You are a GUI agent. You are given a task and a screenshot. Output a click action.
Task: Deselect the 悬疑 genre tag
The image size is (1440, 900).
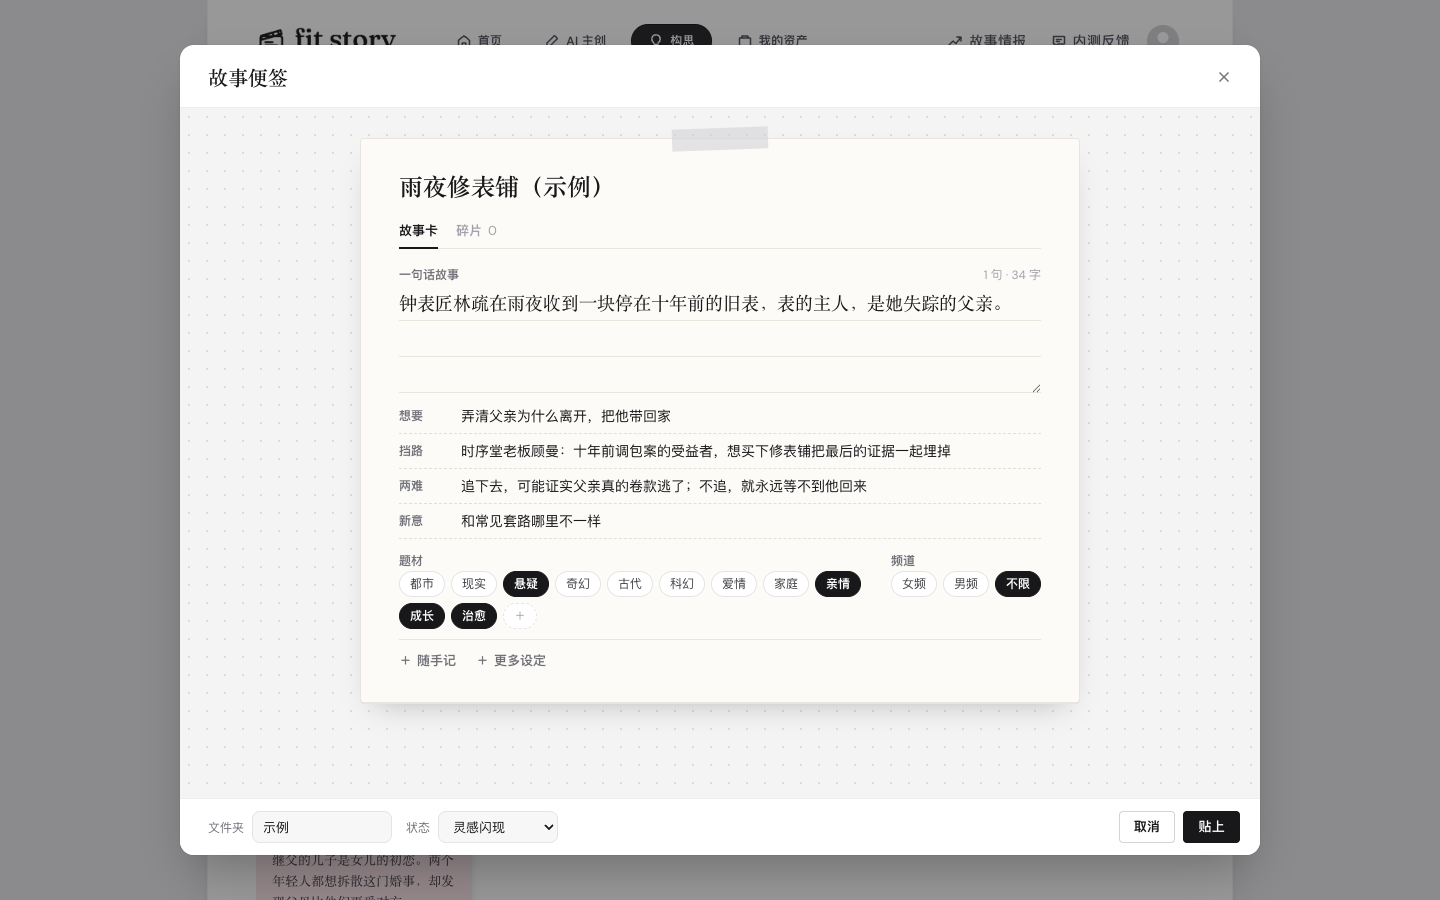coord(526,584)
